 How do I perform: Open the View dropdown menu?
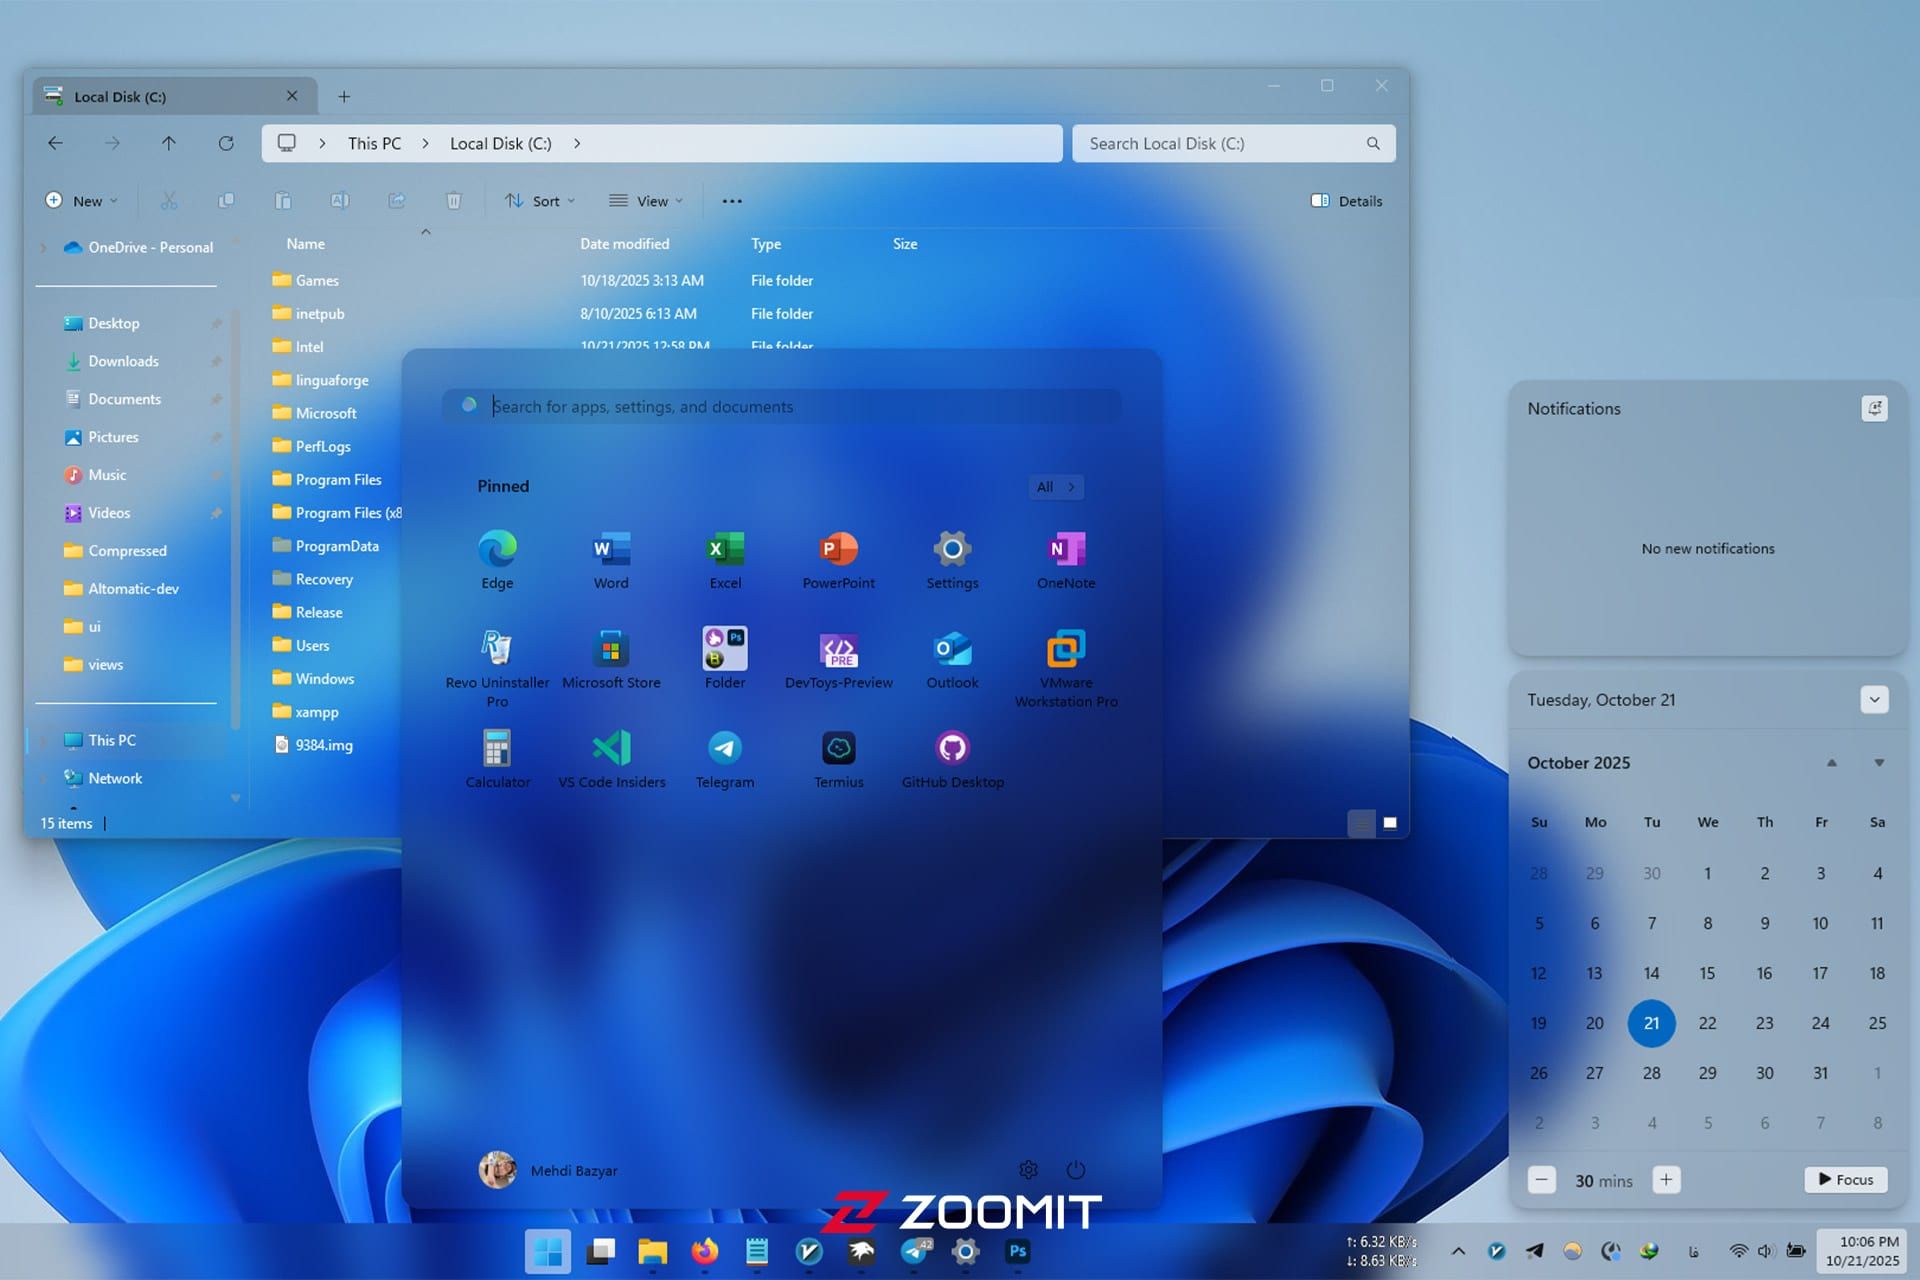pyautogui.click(x=647, y=201)
